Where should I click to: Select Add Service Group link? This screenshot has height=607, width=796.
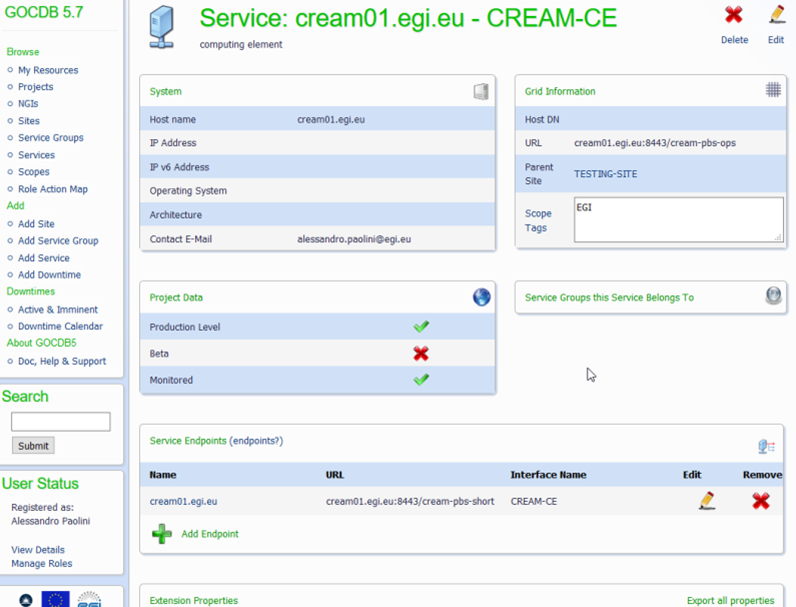[x=58, y=241]
